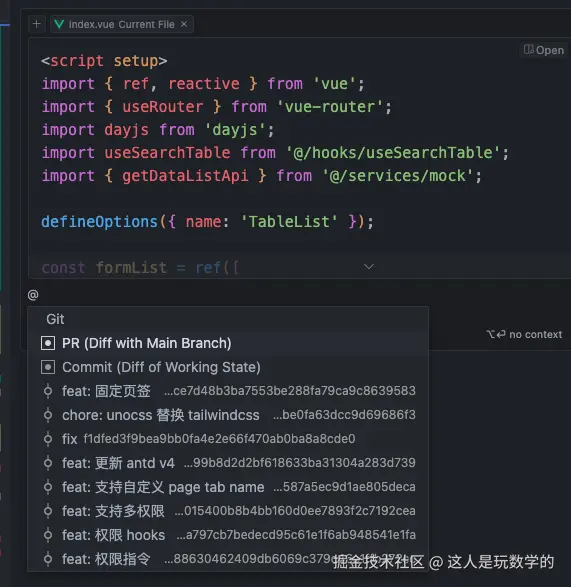This screenshot has height=587, width=571.
Task: Click the '@/hooks/useSearchTable' import string
Action: point(393,153)
